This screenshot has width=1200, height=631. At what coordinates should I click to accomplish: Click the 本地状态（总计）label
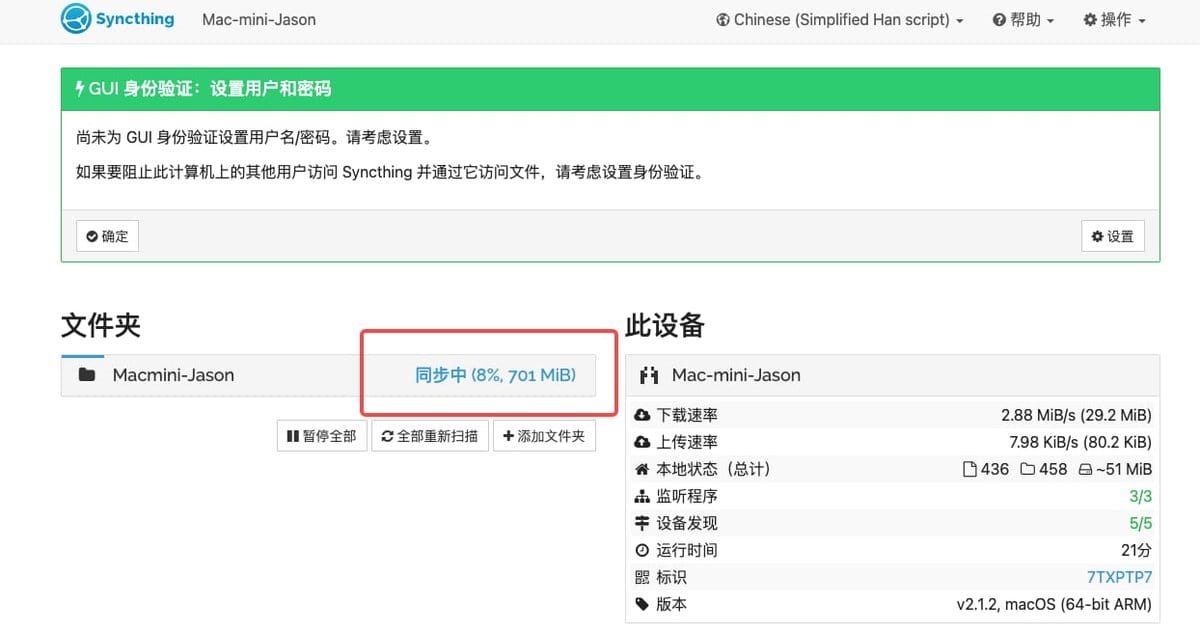(714, 469)
